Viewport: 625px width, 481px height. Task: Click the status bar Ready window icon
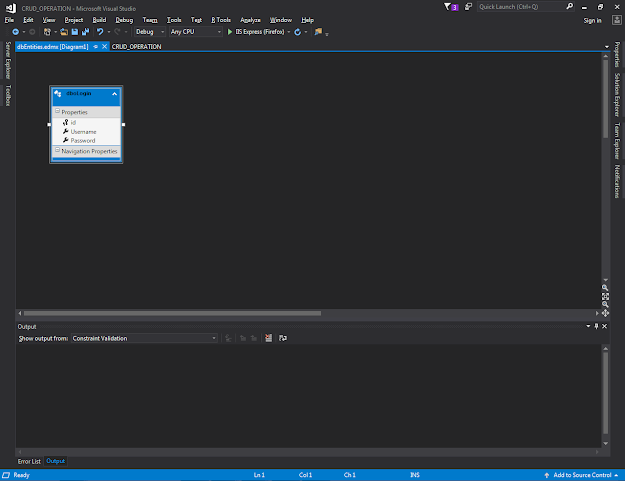tap(6, 475)
